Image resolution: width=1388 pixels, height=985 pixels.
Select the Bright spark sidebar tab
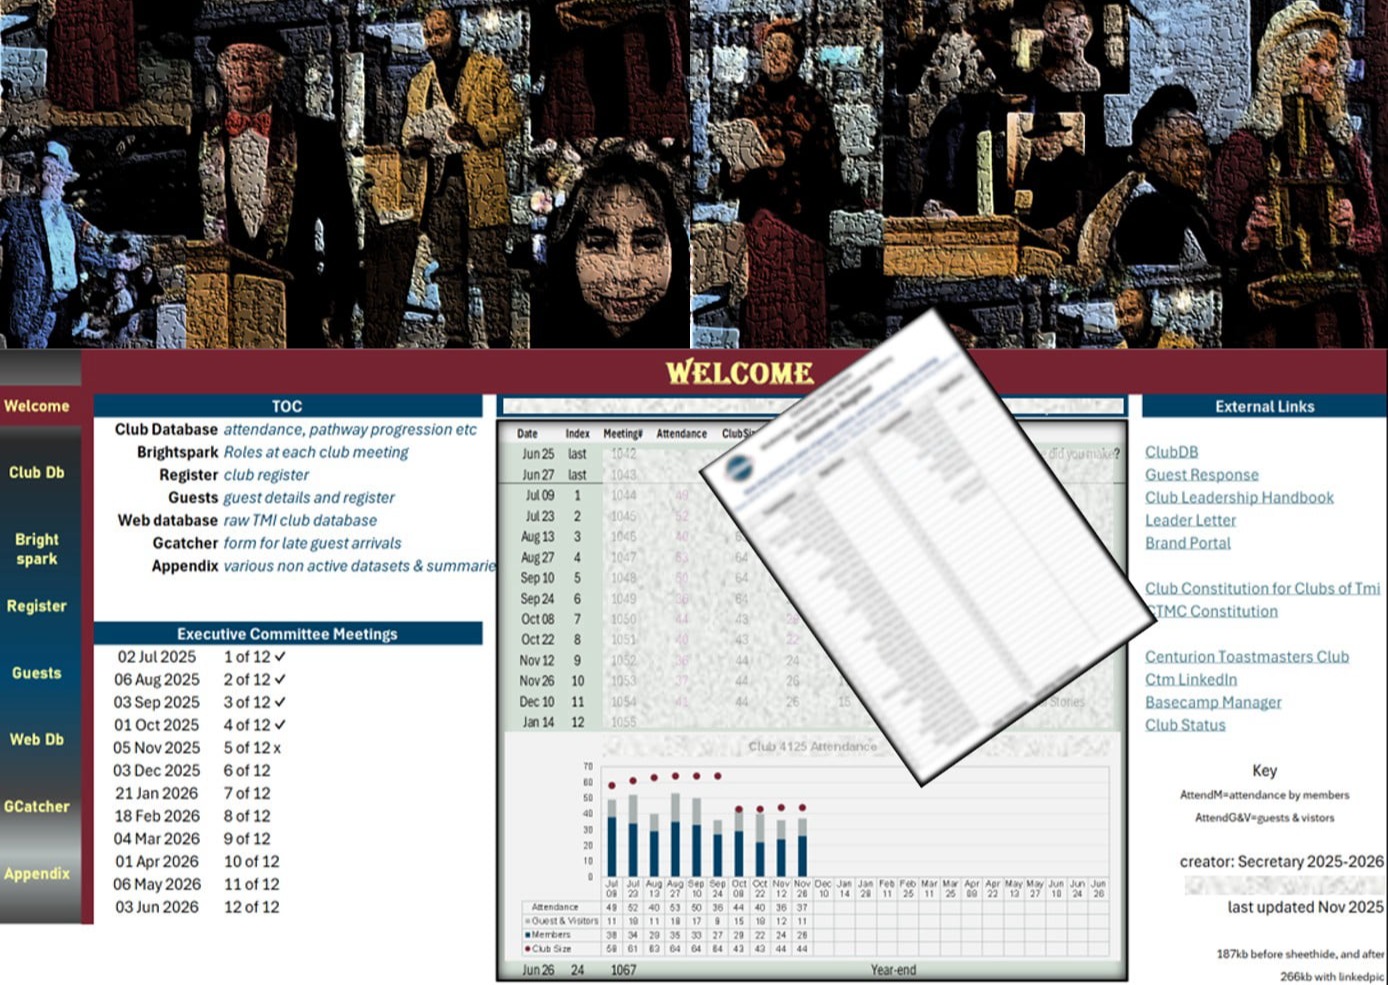coord(37,549)
